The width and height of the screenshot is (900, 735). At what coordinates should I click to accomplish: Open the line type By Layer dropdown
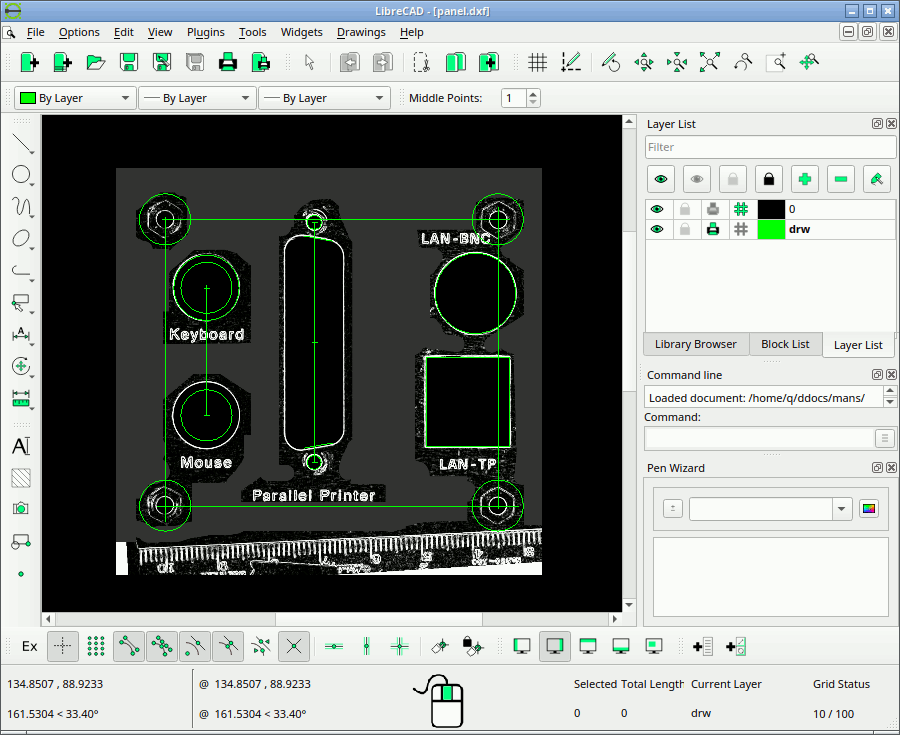[324, 98]
